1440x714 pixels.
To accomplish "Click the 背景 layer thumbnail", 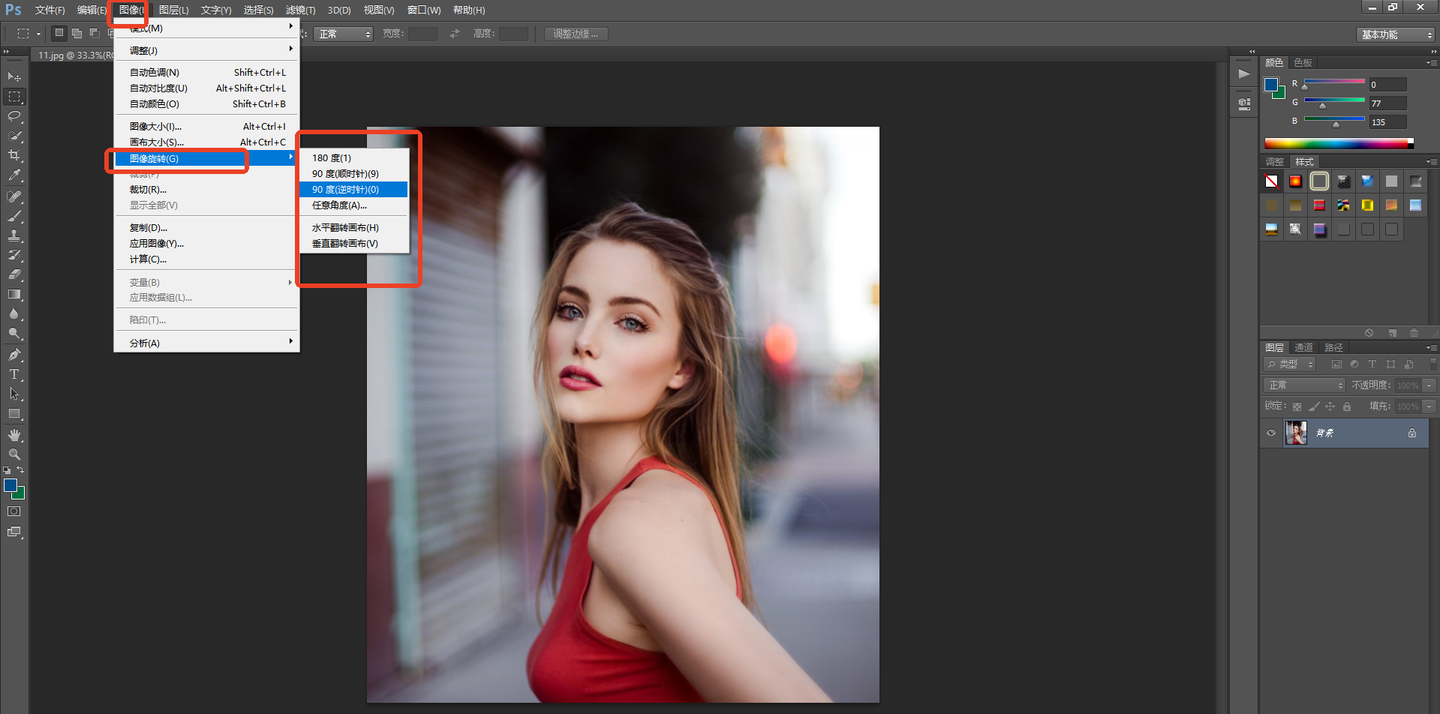I will pyautogui.click(x=1296, y=433).
